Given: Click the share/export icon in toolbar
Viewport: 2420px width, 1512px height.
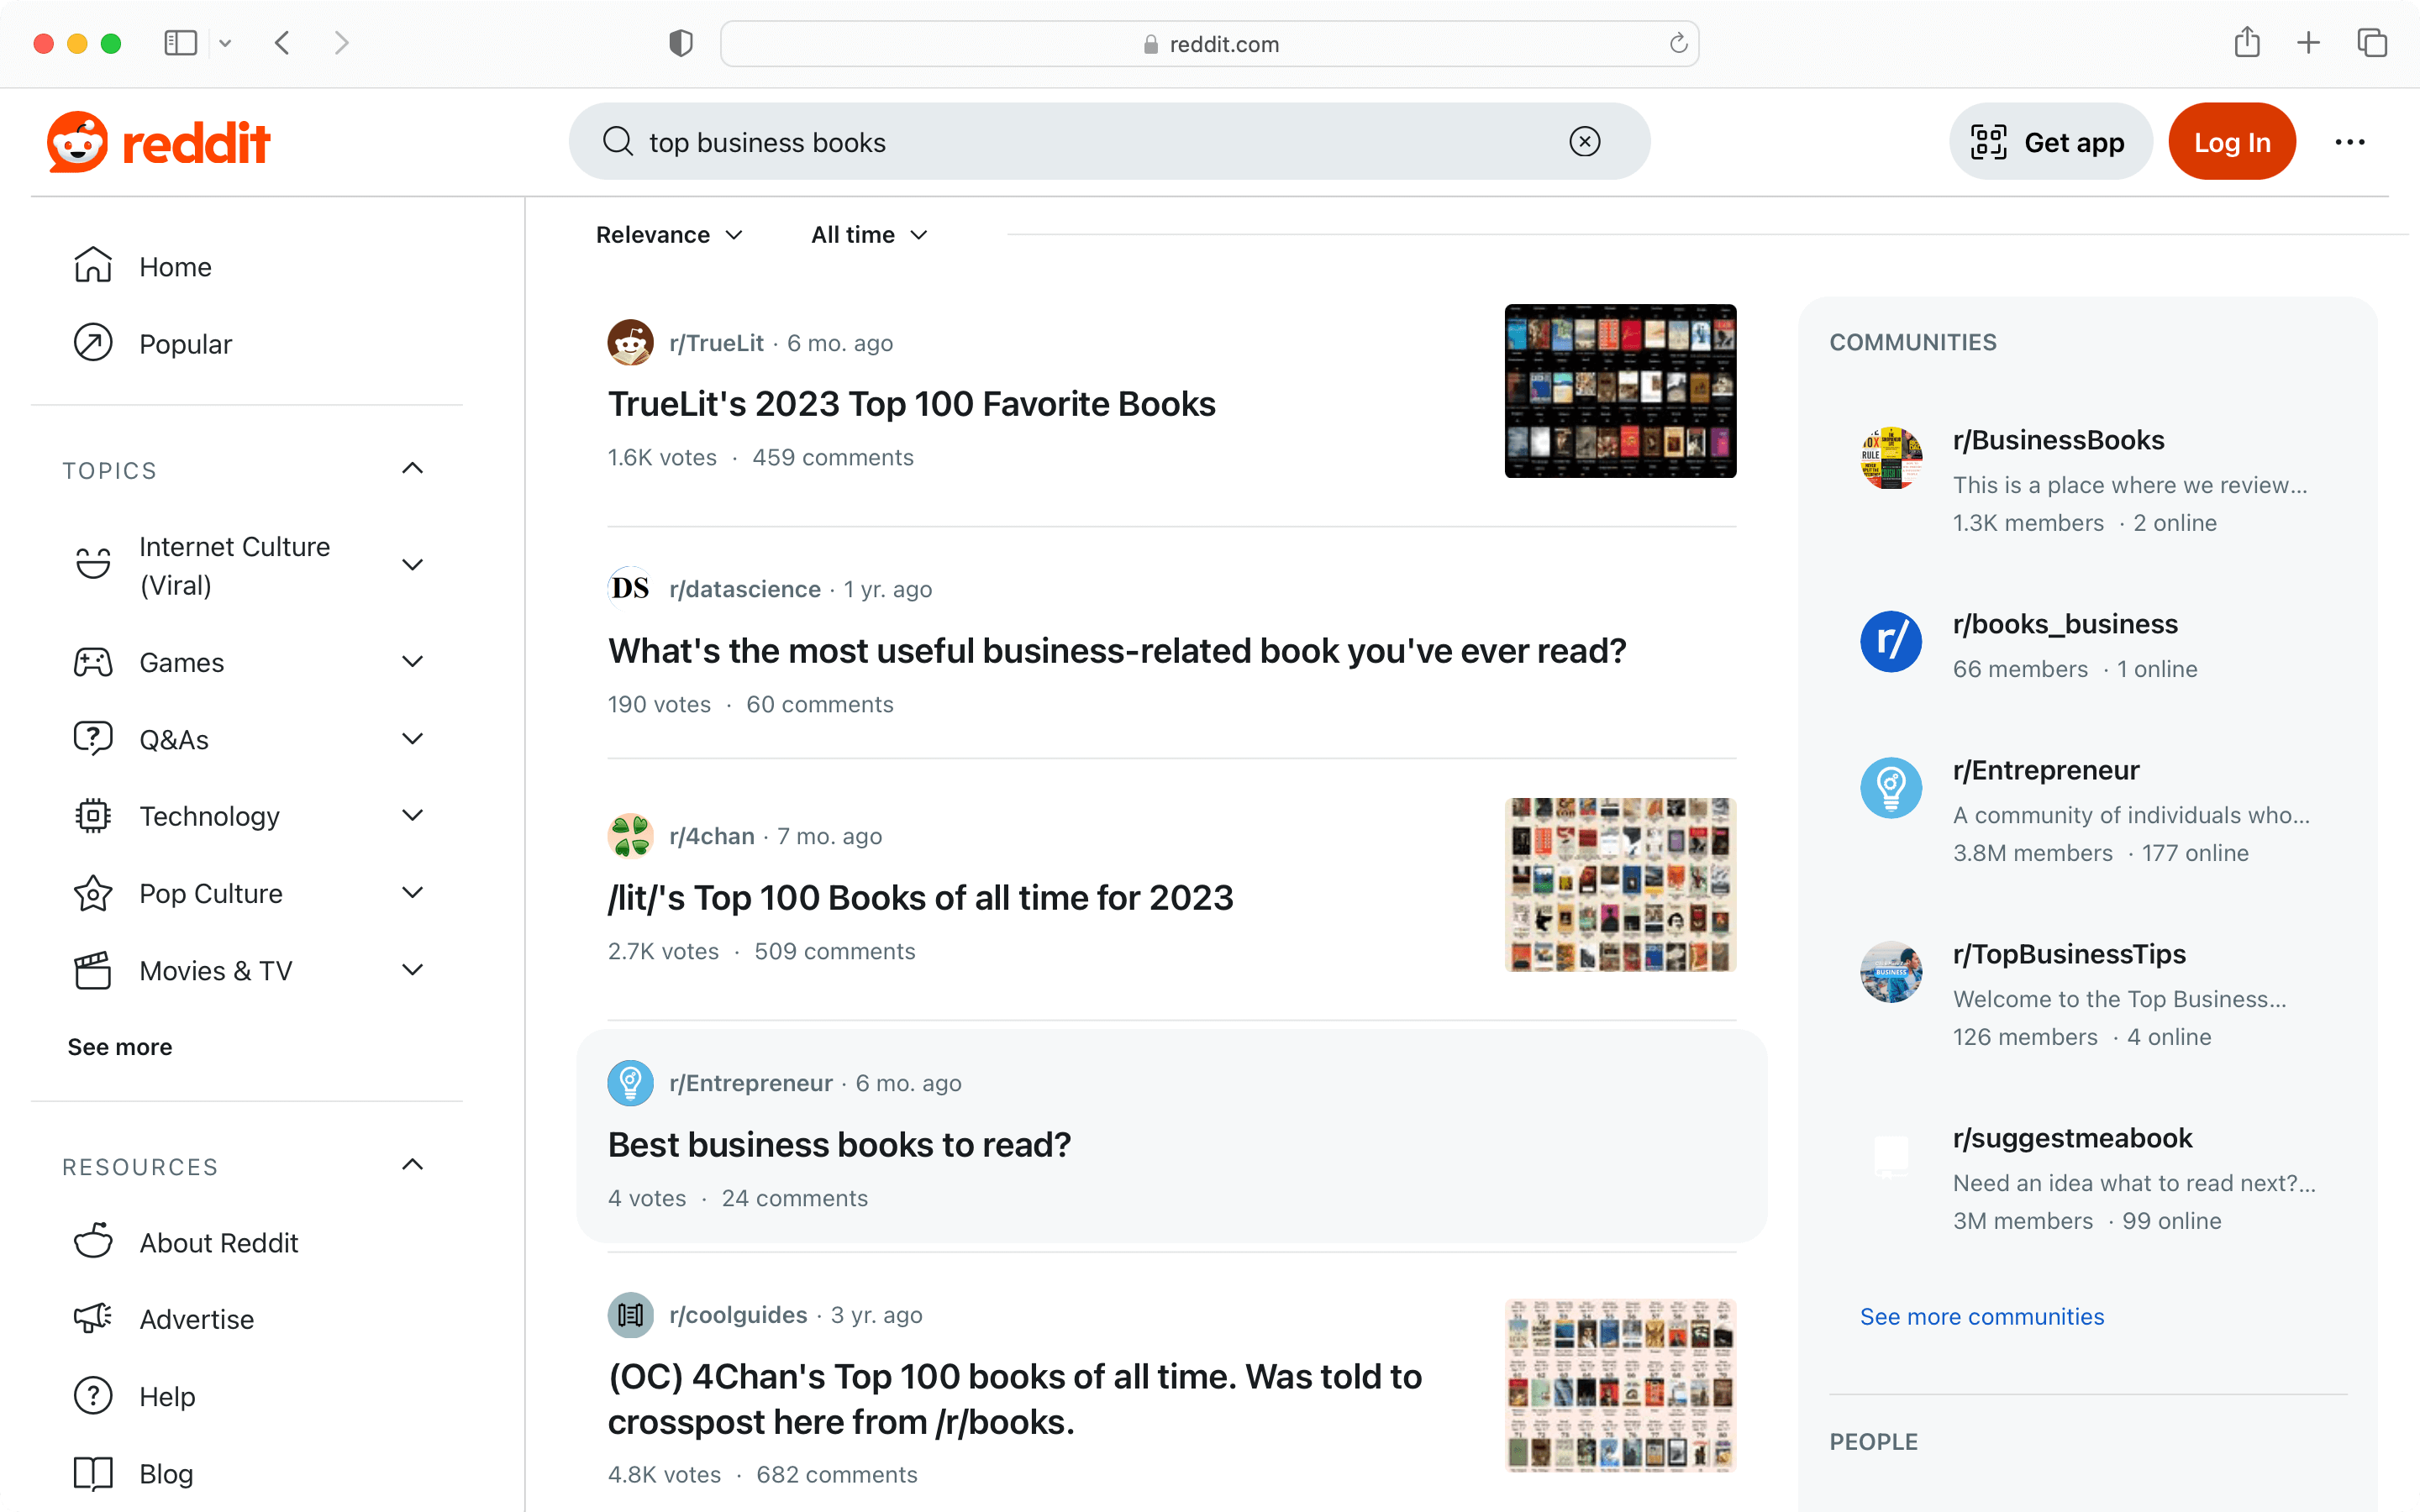Looking at the screenshot, I should (x=2248, y=42).
